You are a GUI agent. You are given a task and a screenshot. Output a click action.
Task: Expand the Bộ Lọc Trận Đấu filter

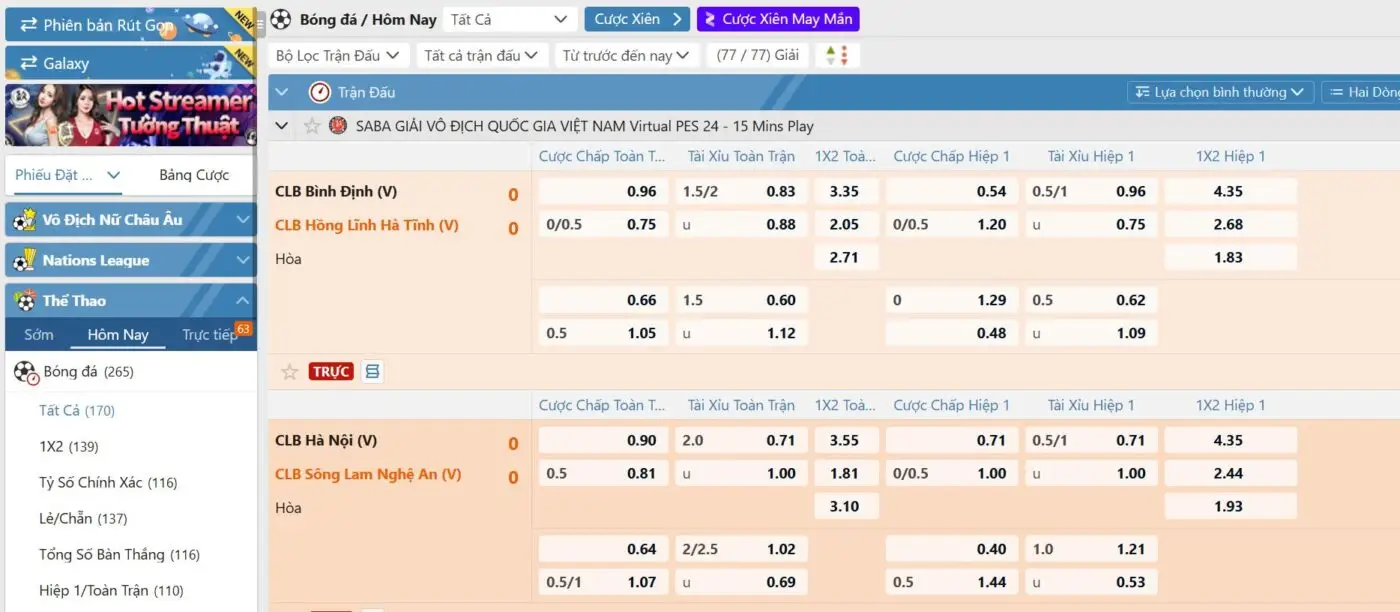pos(338,56)
